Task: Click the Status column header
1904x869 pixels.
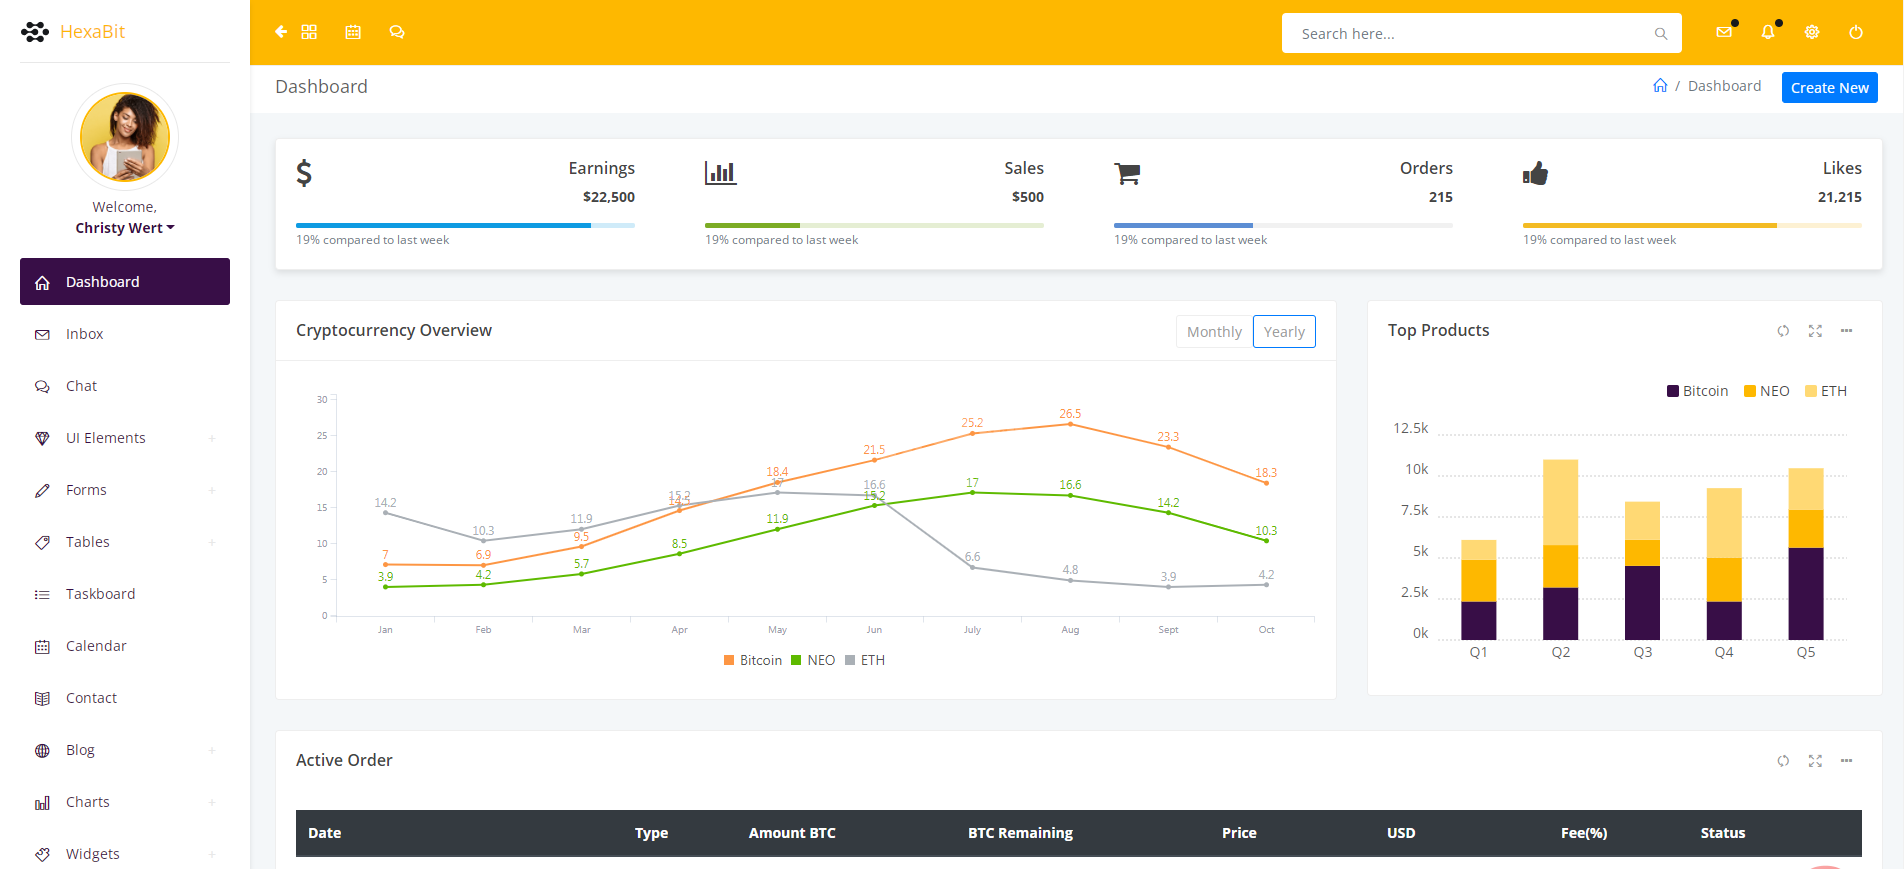Action: [x=1723, y=833]
